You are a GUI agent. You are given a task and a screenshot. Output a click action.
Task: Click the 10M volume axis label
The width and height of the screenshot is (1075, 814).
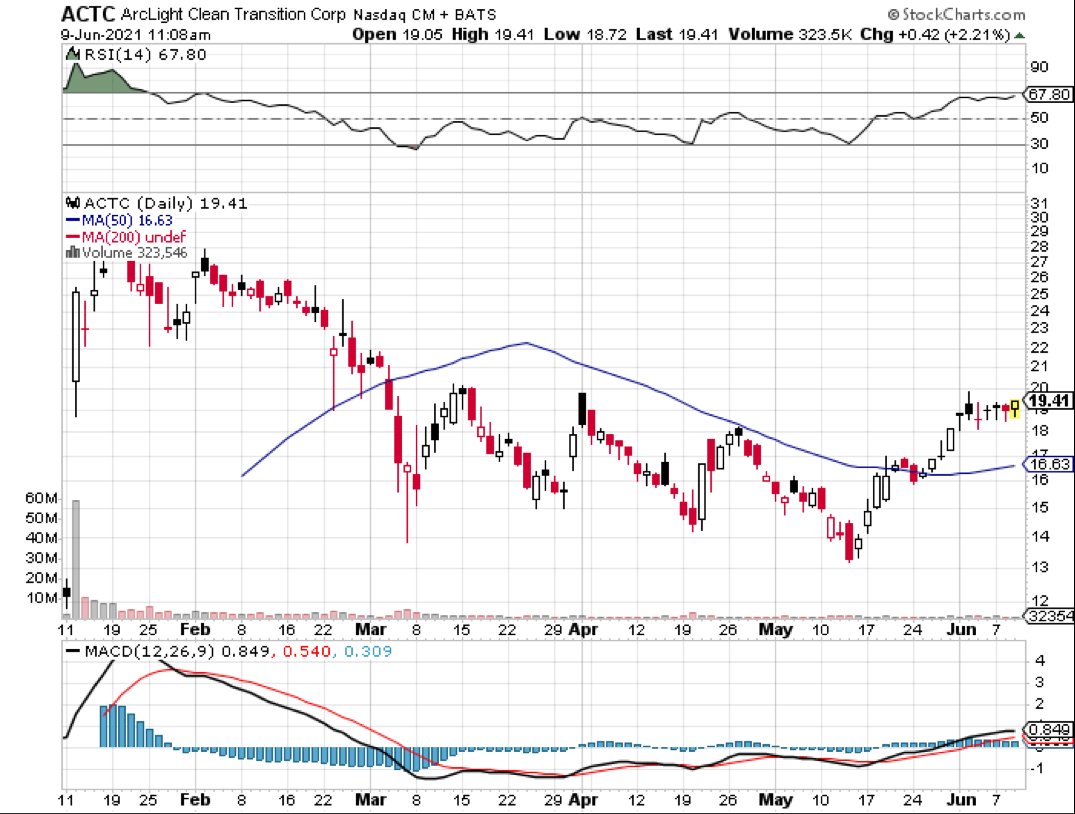click(x=41, y=598)
